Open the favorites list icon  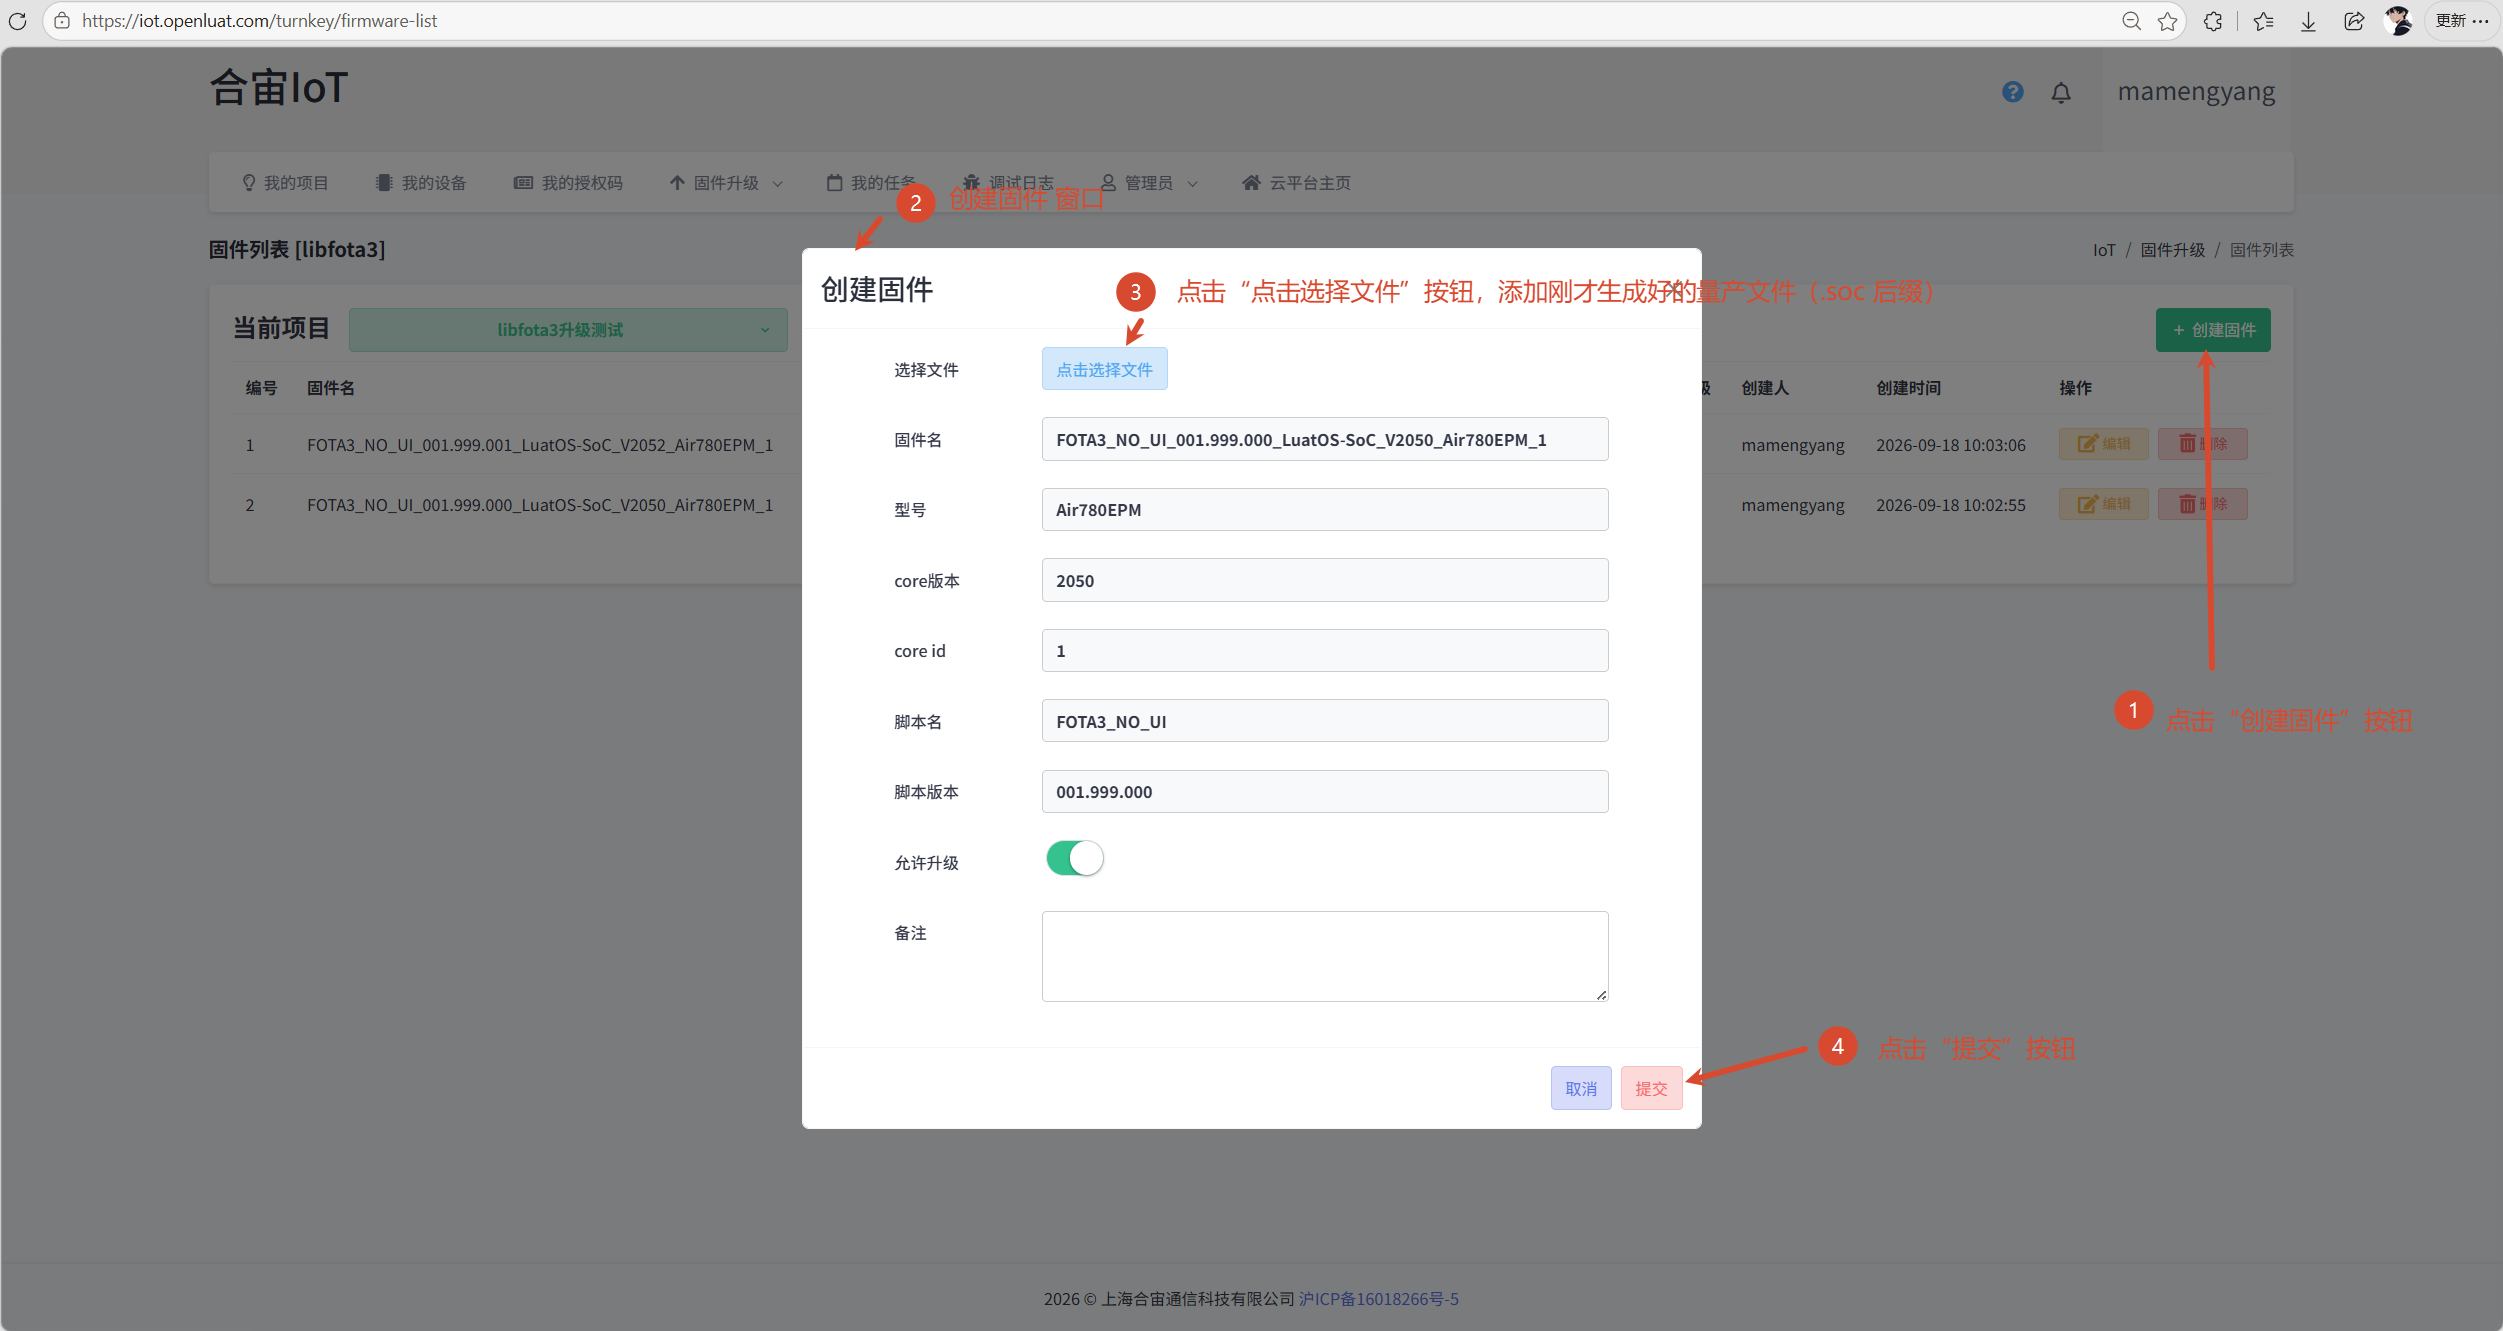coord(2264,21)
